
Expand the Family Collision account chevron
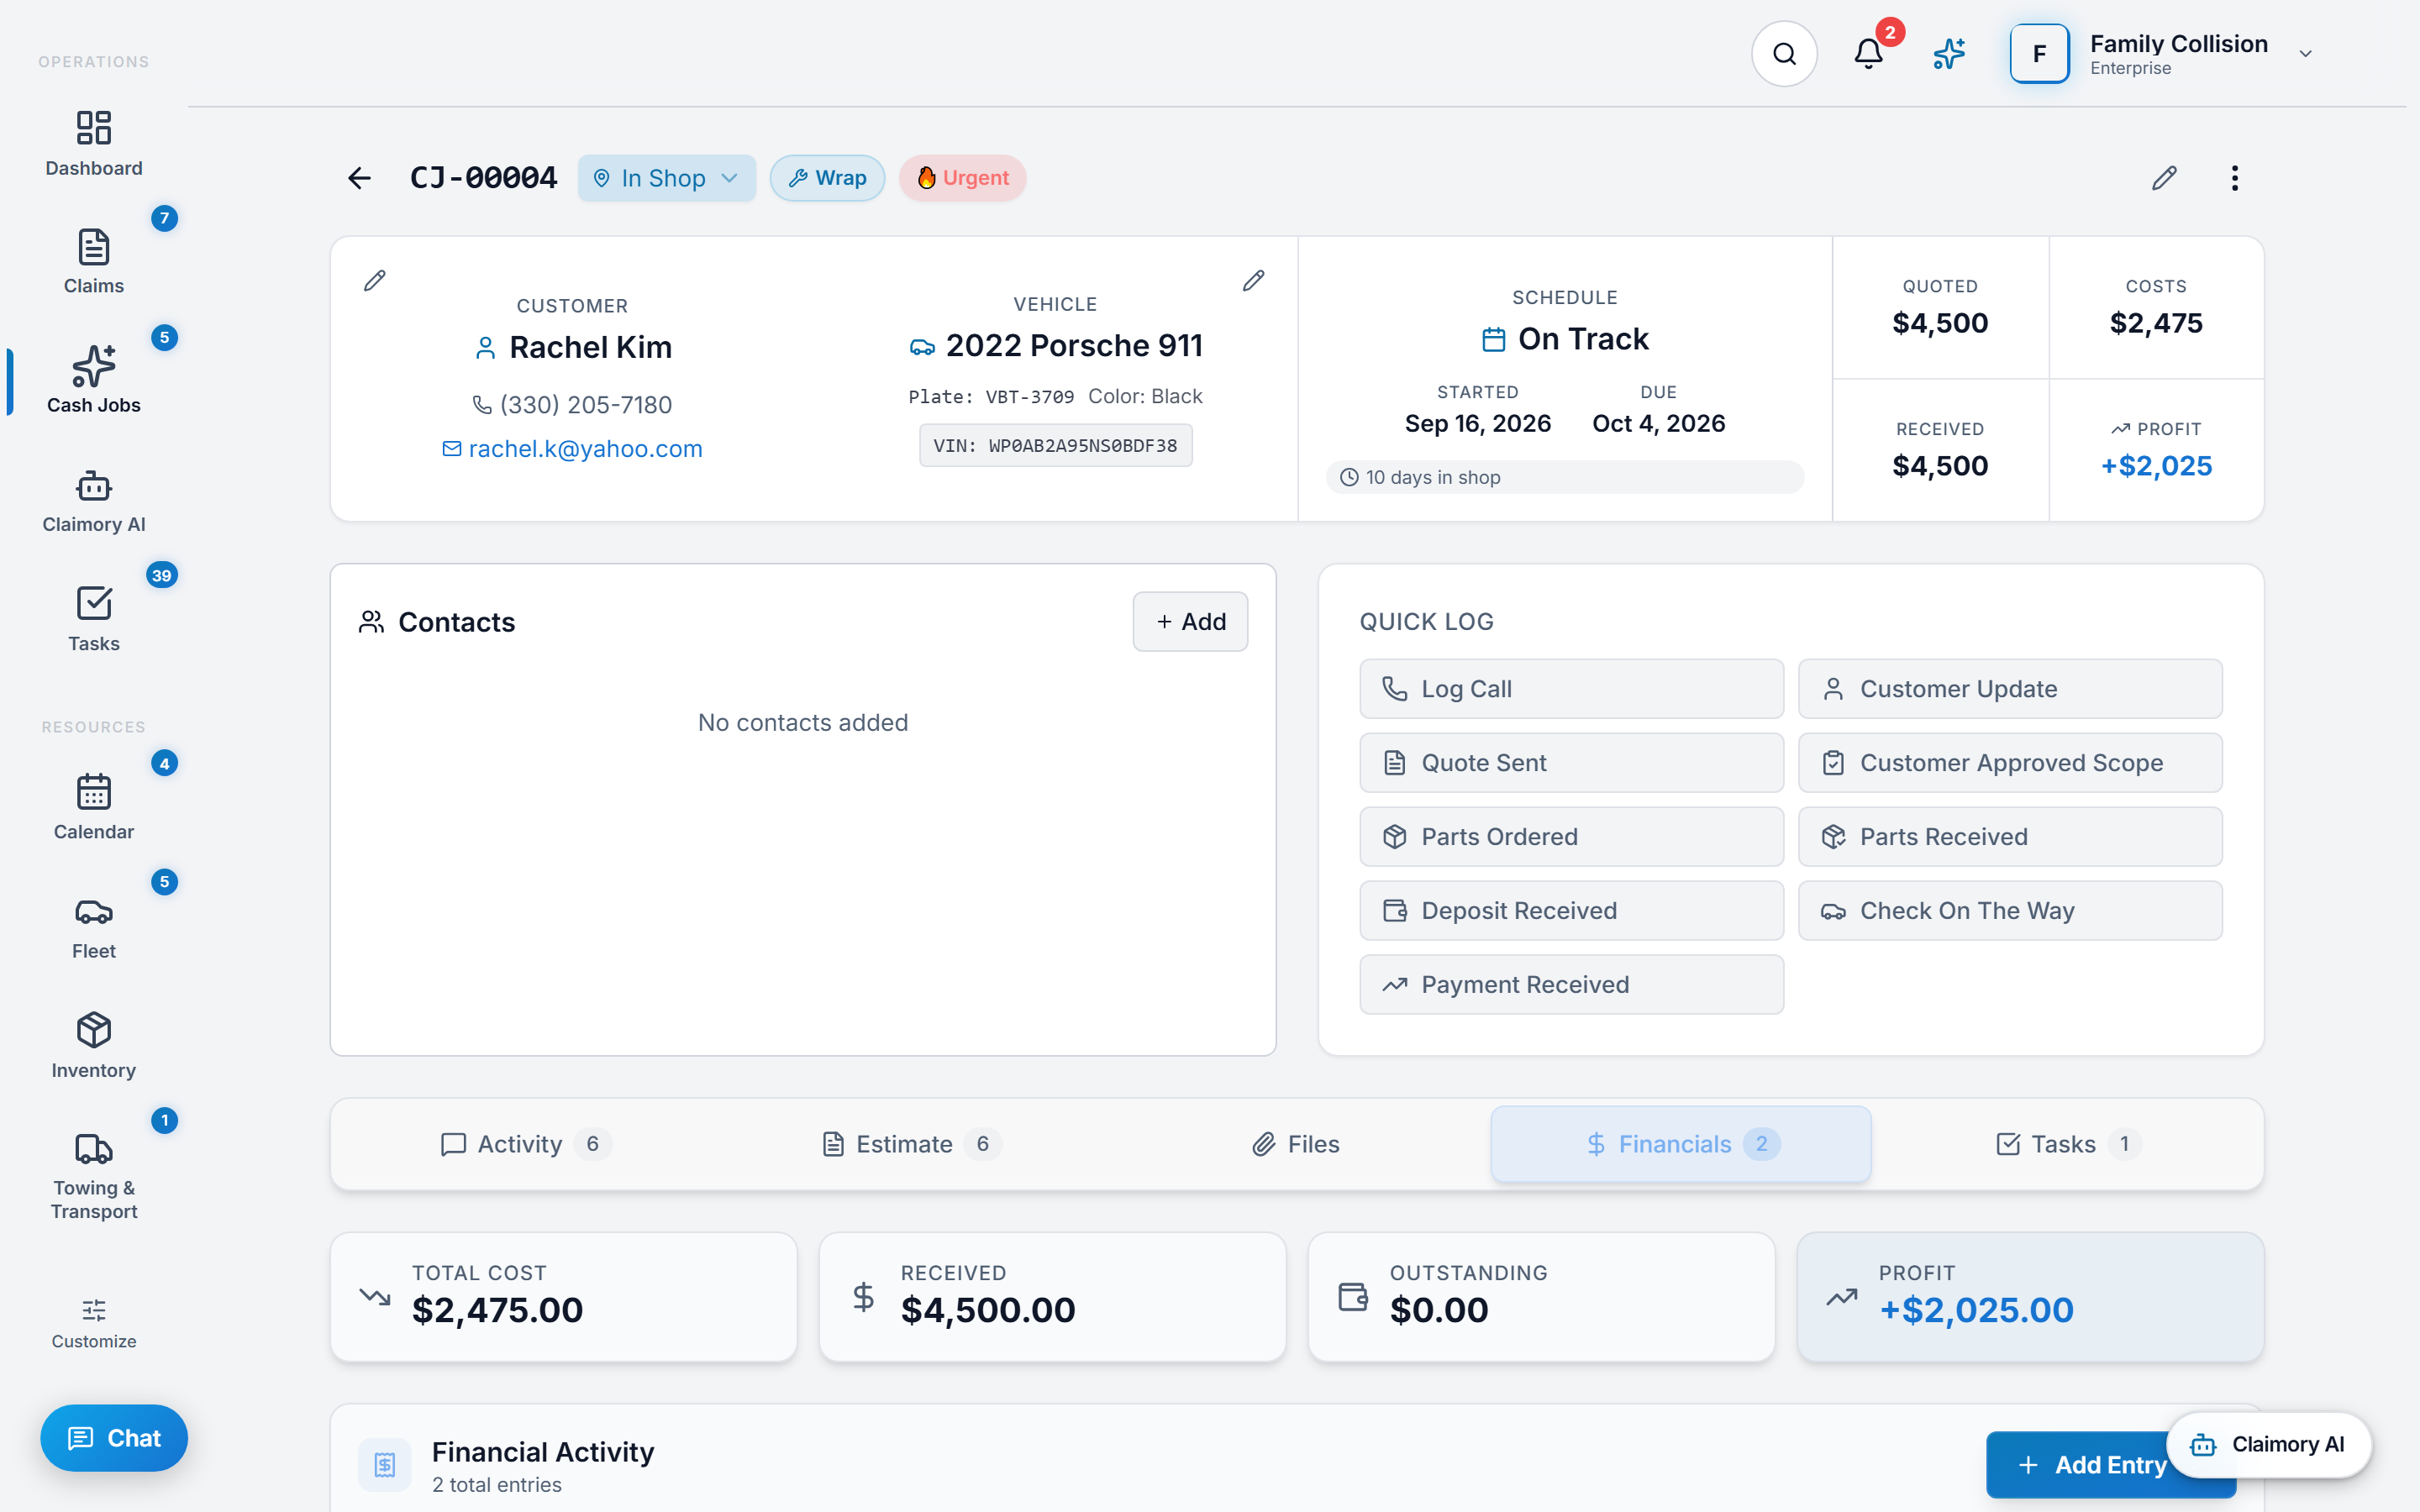[2306, 54]
